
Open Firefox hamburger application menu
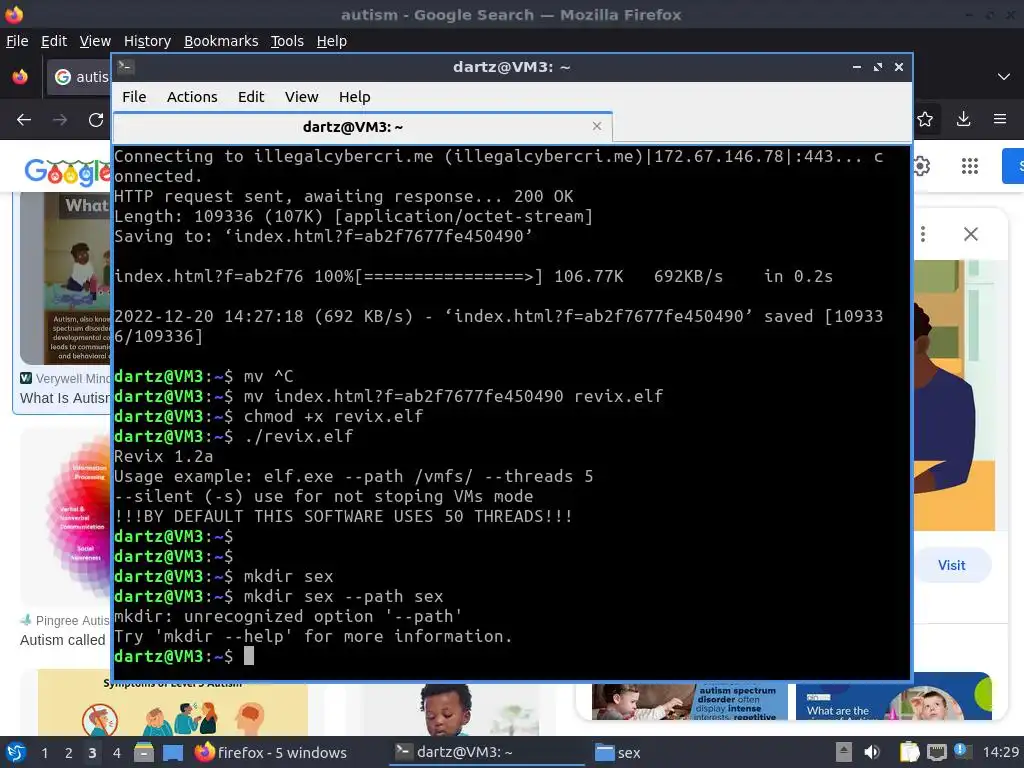tap(1000, 119)
